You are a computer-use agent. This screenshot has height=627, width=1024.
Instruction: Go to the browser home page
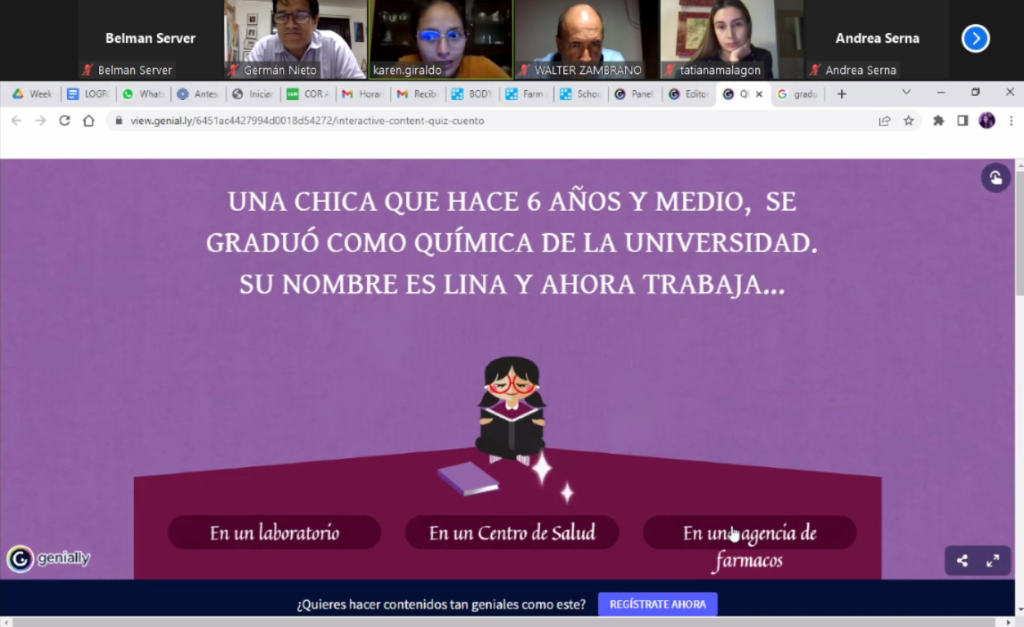tap(89, 121)
